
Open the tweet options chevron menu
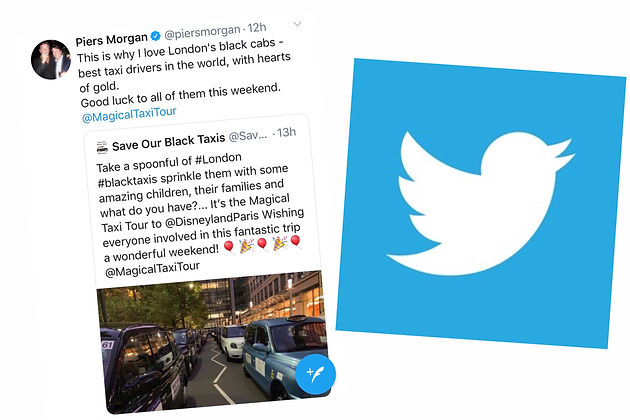[x=297, y=24]
